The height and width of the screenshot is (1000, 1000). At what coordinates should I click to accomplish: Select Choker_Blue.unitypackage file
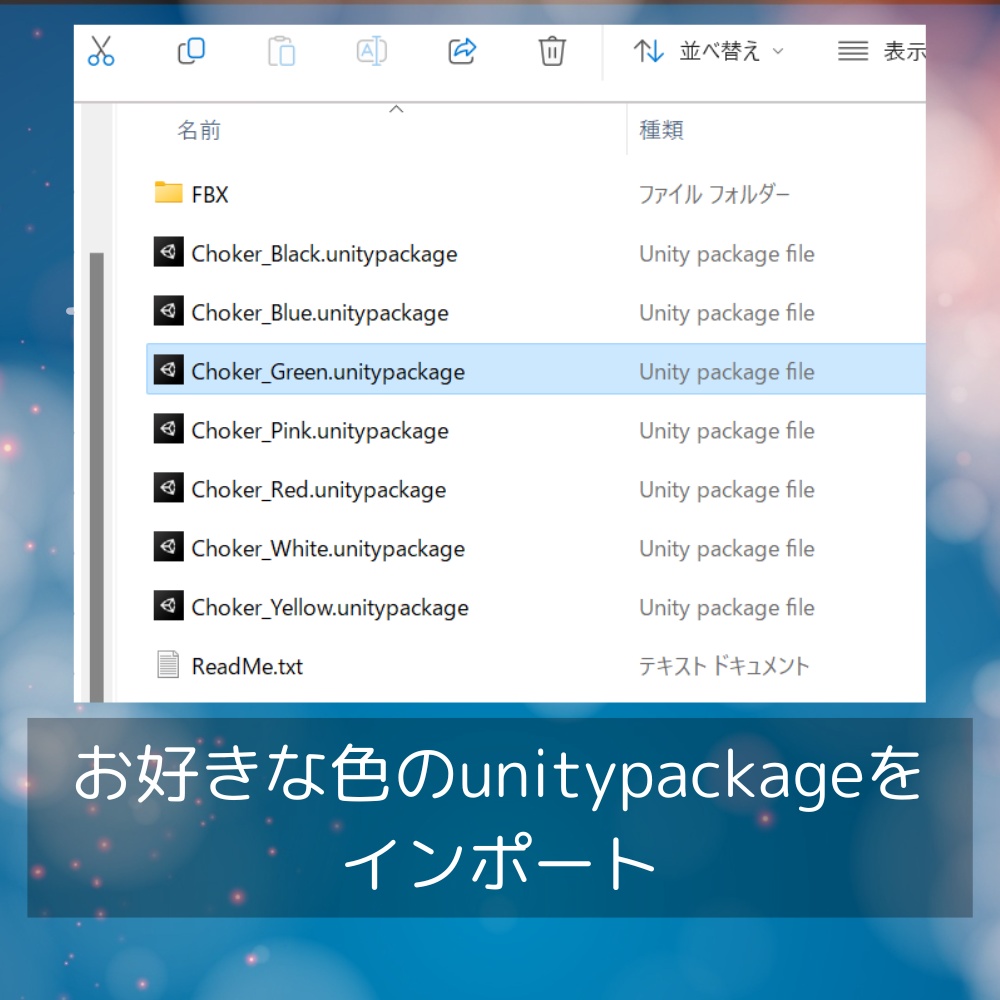(x=320, y=313)
